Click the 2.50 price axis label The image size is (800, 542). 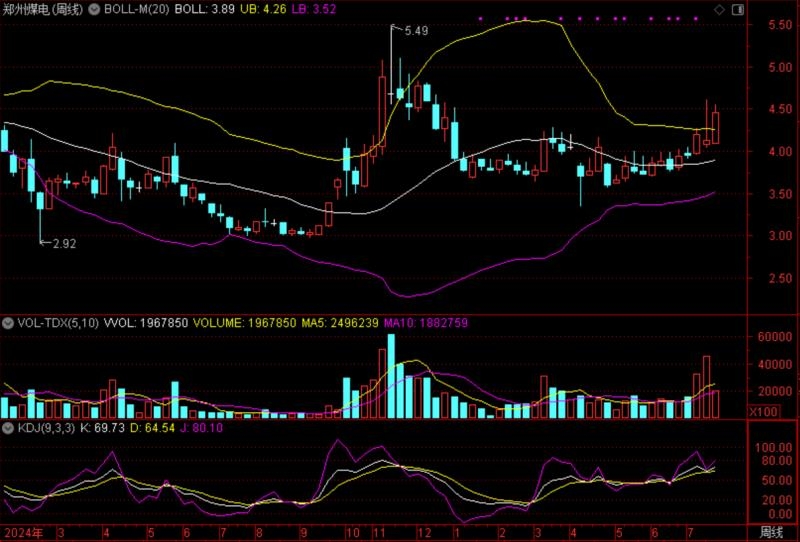click(780, 278)
